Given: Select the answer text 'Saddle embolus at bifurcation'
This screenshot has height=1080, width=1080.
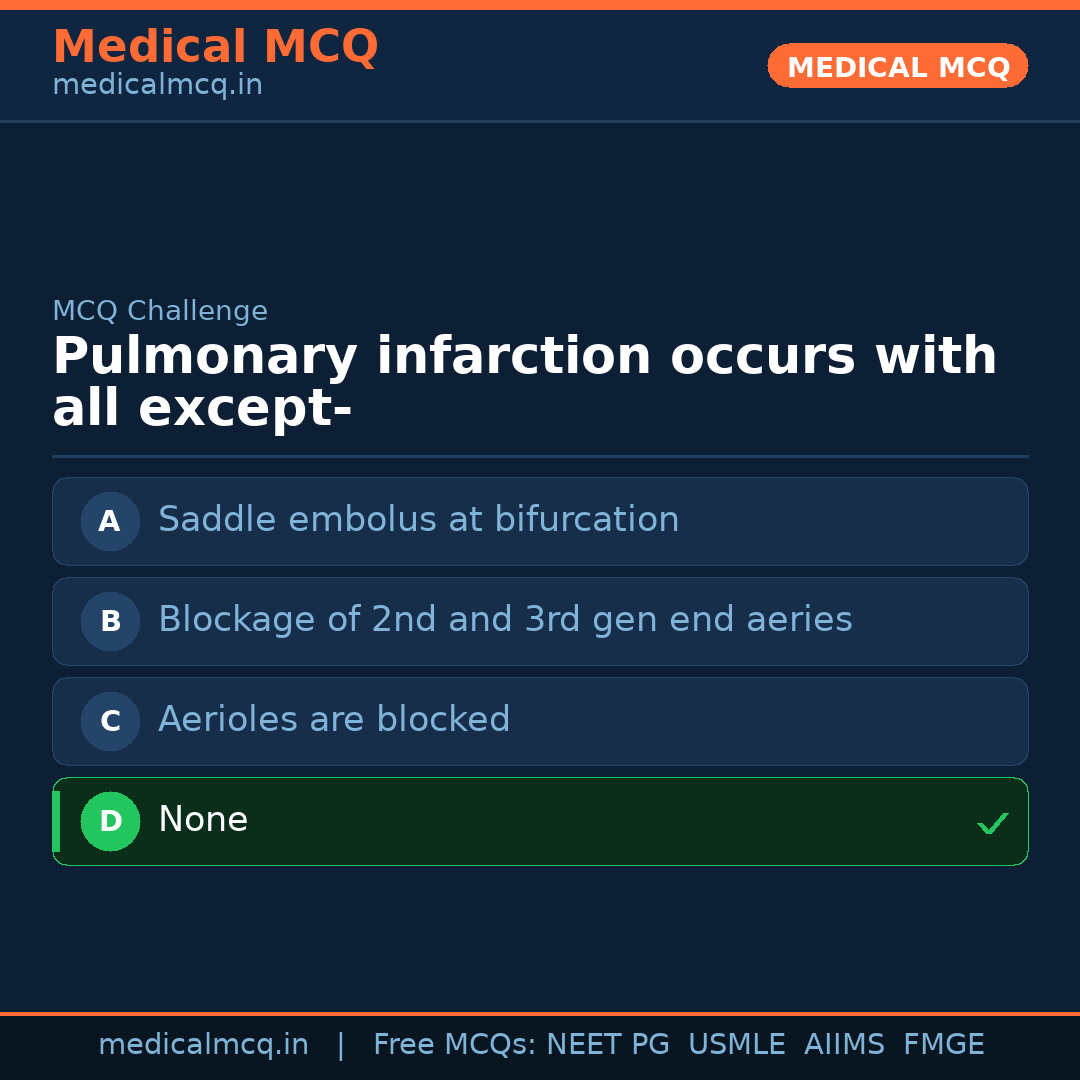Looking at the screenshot, I should 418,520.
